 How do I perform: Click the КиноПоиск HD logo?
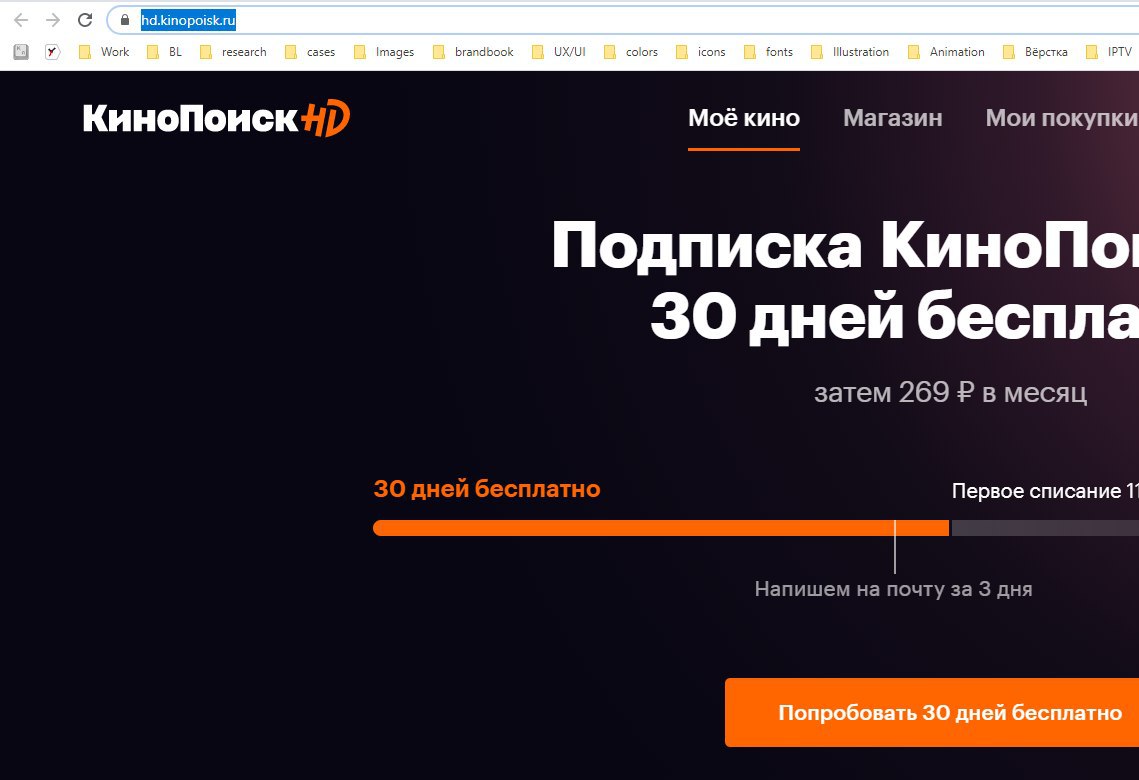click(x=216, y=118)
